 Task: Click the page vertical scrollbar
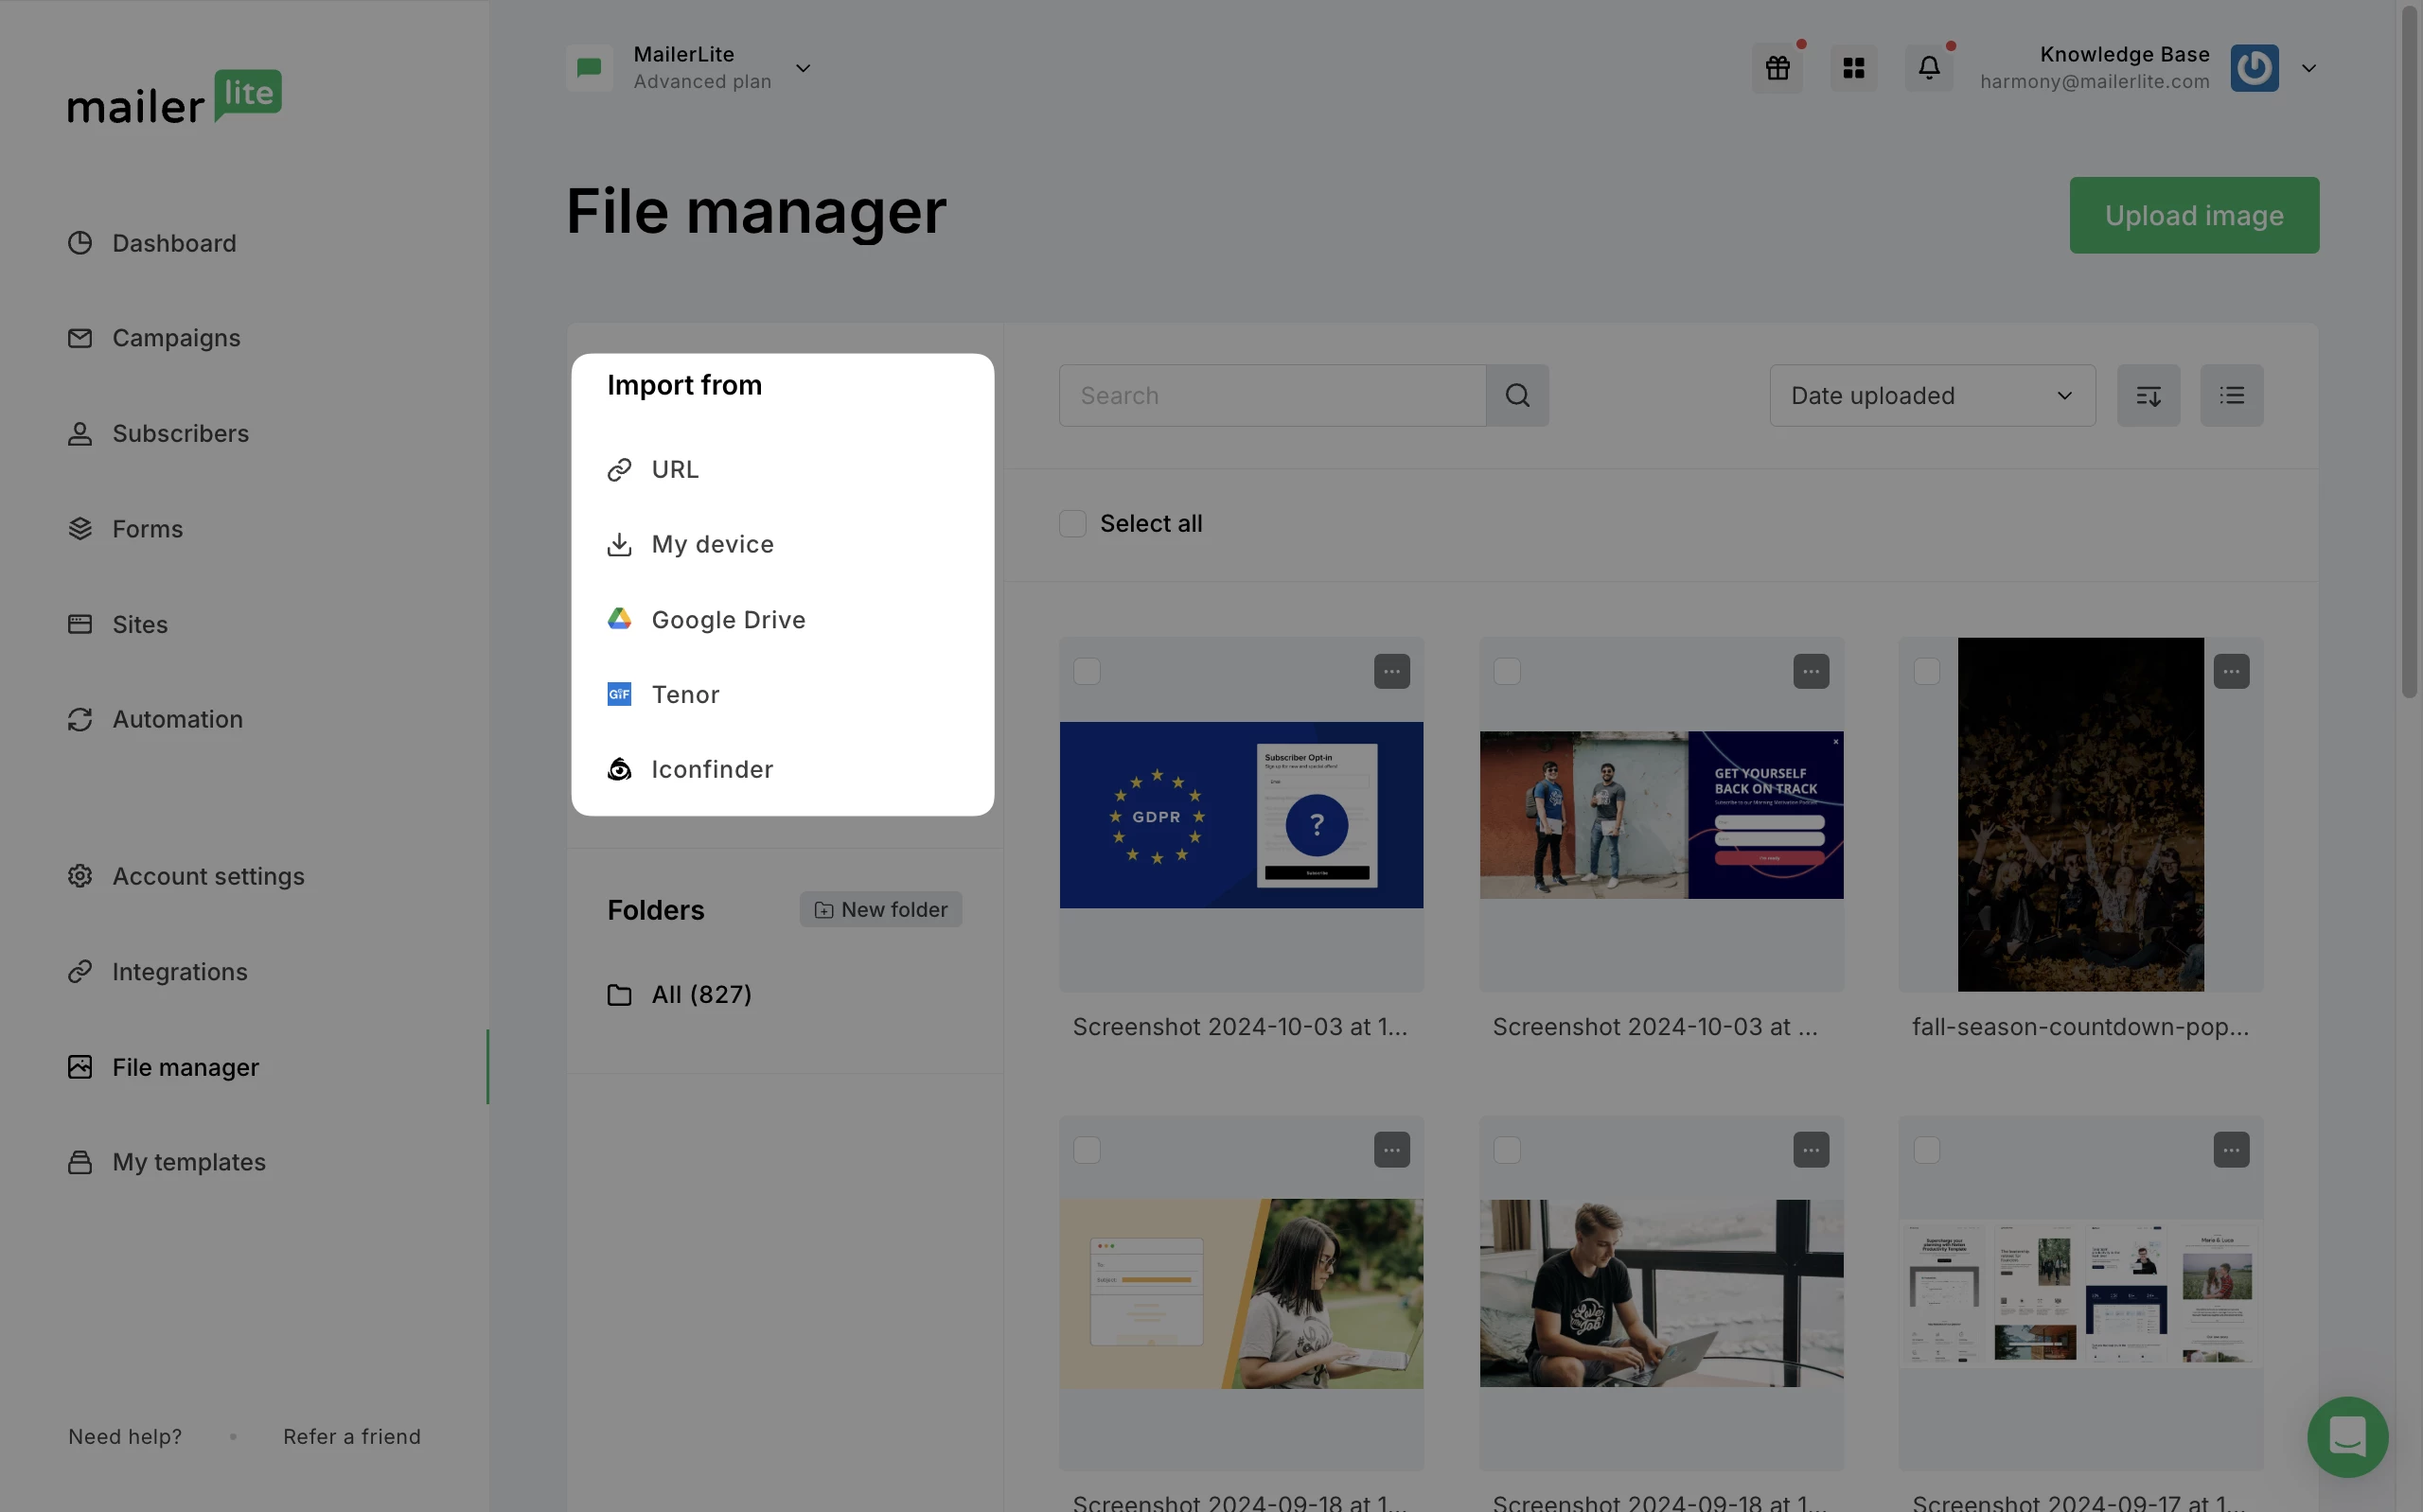tap(2409, 350)
